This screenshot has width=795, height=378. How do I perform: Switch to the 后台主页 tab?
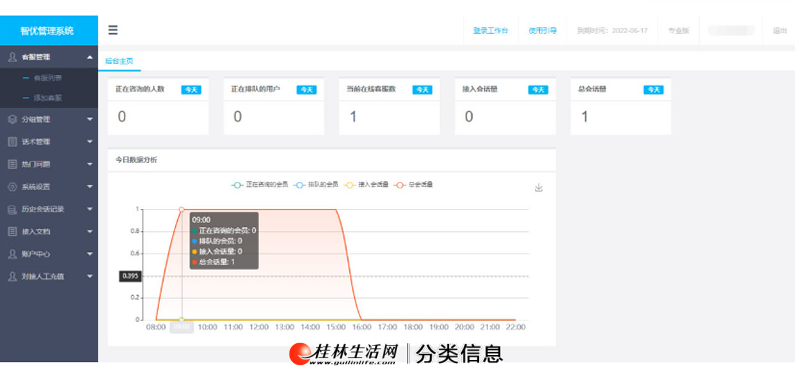[119, 61]
